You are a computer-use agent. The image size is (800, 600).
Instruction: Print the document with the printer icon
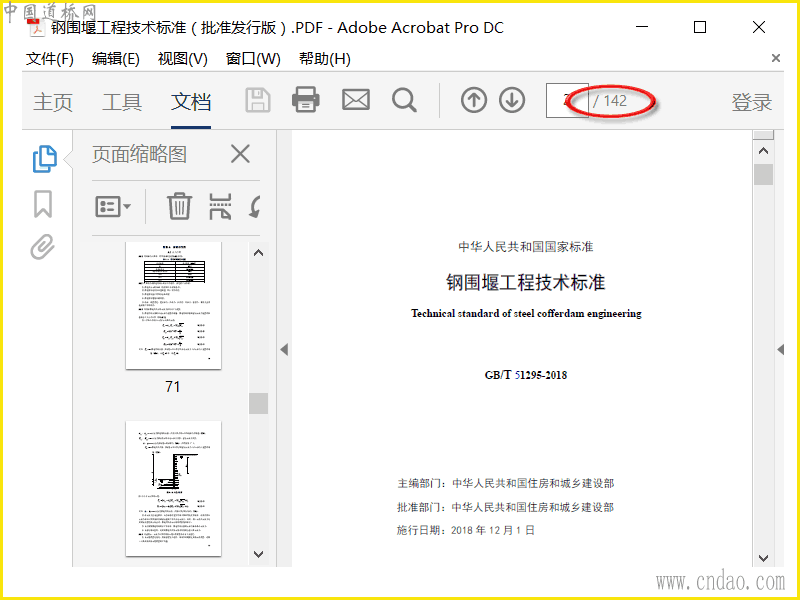point(306,99)
